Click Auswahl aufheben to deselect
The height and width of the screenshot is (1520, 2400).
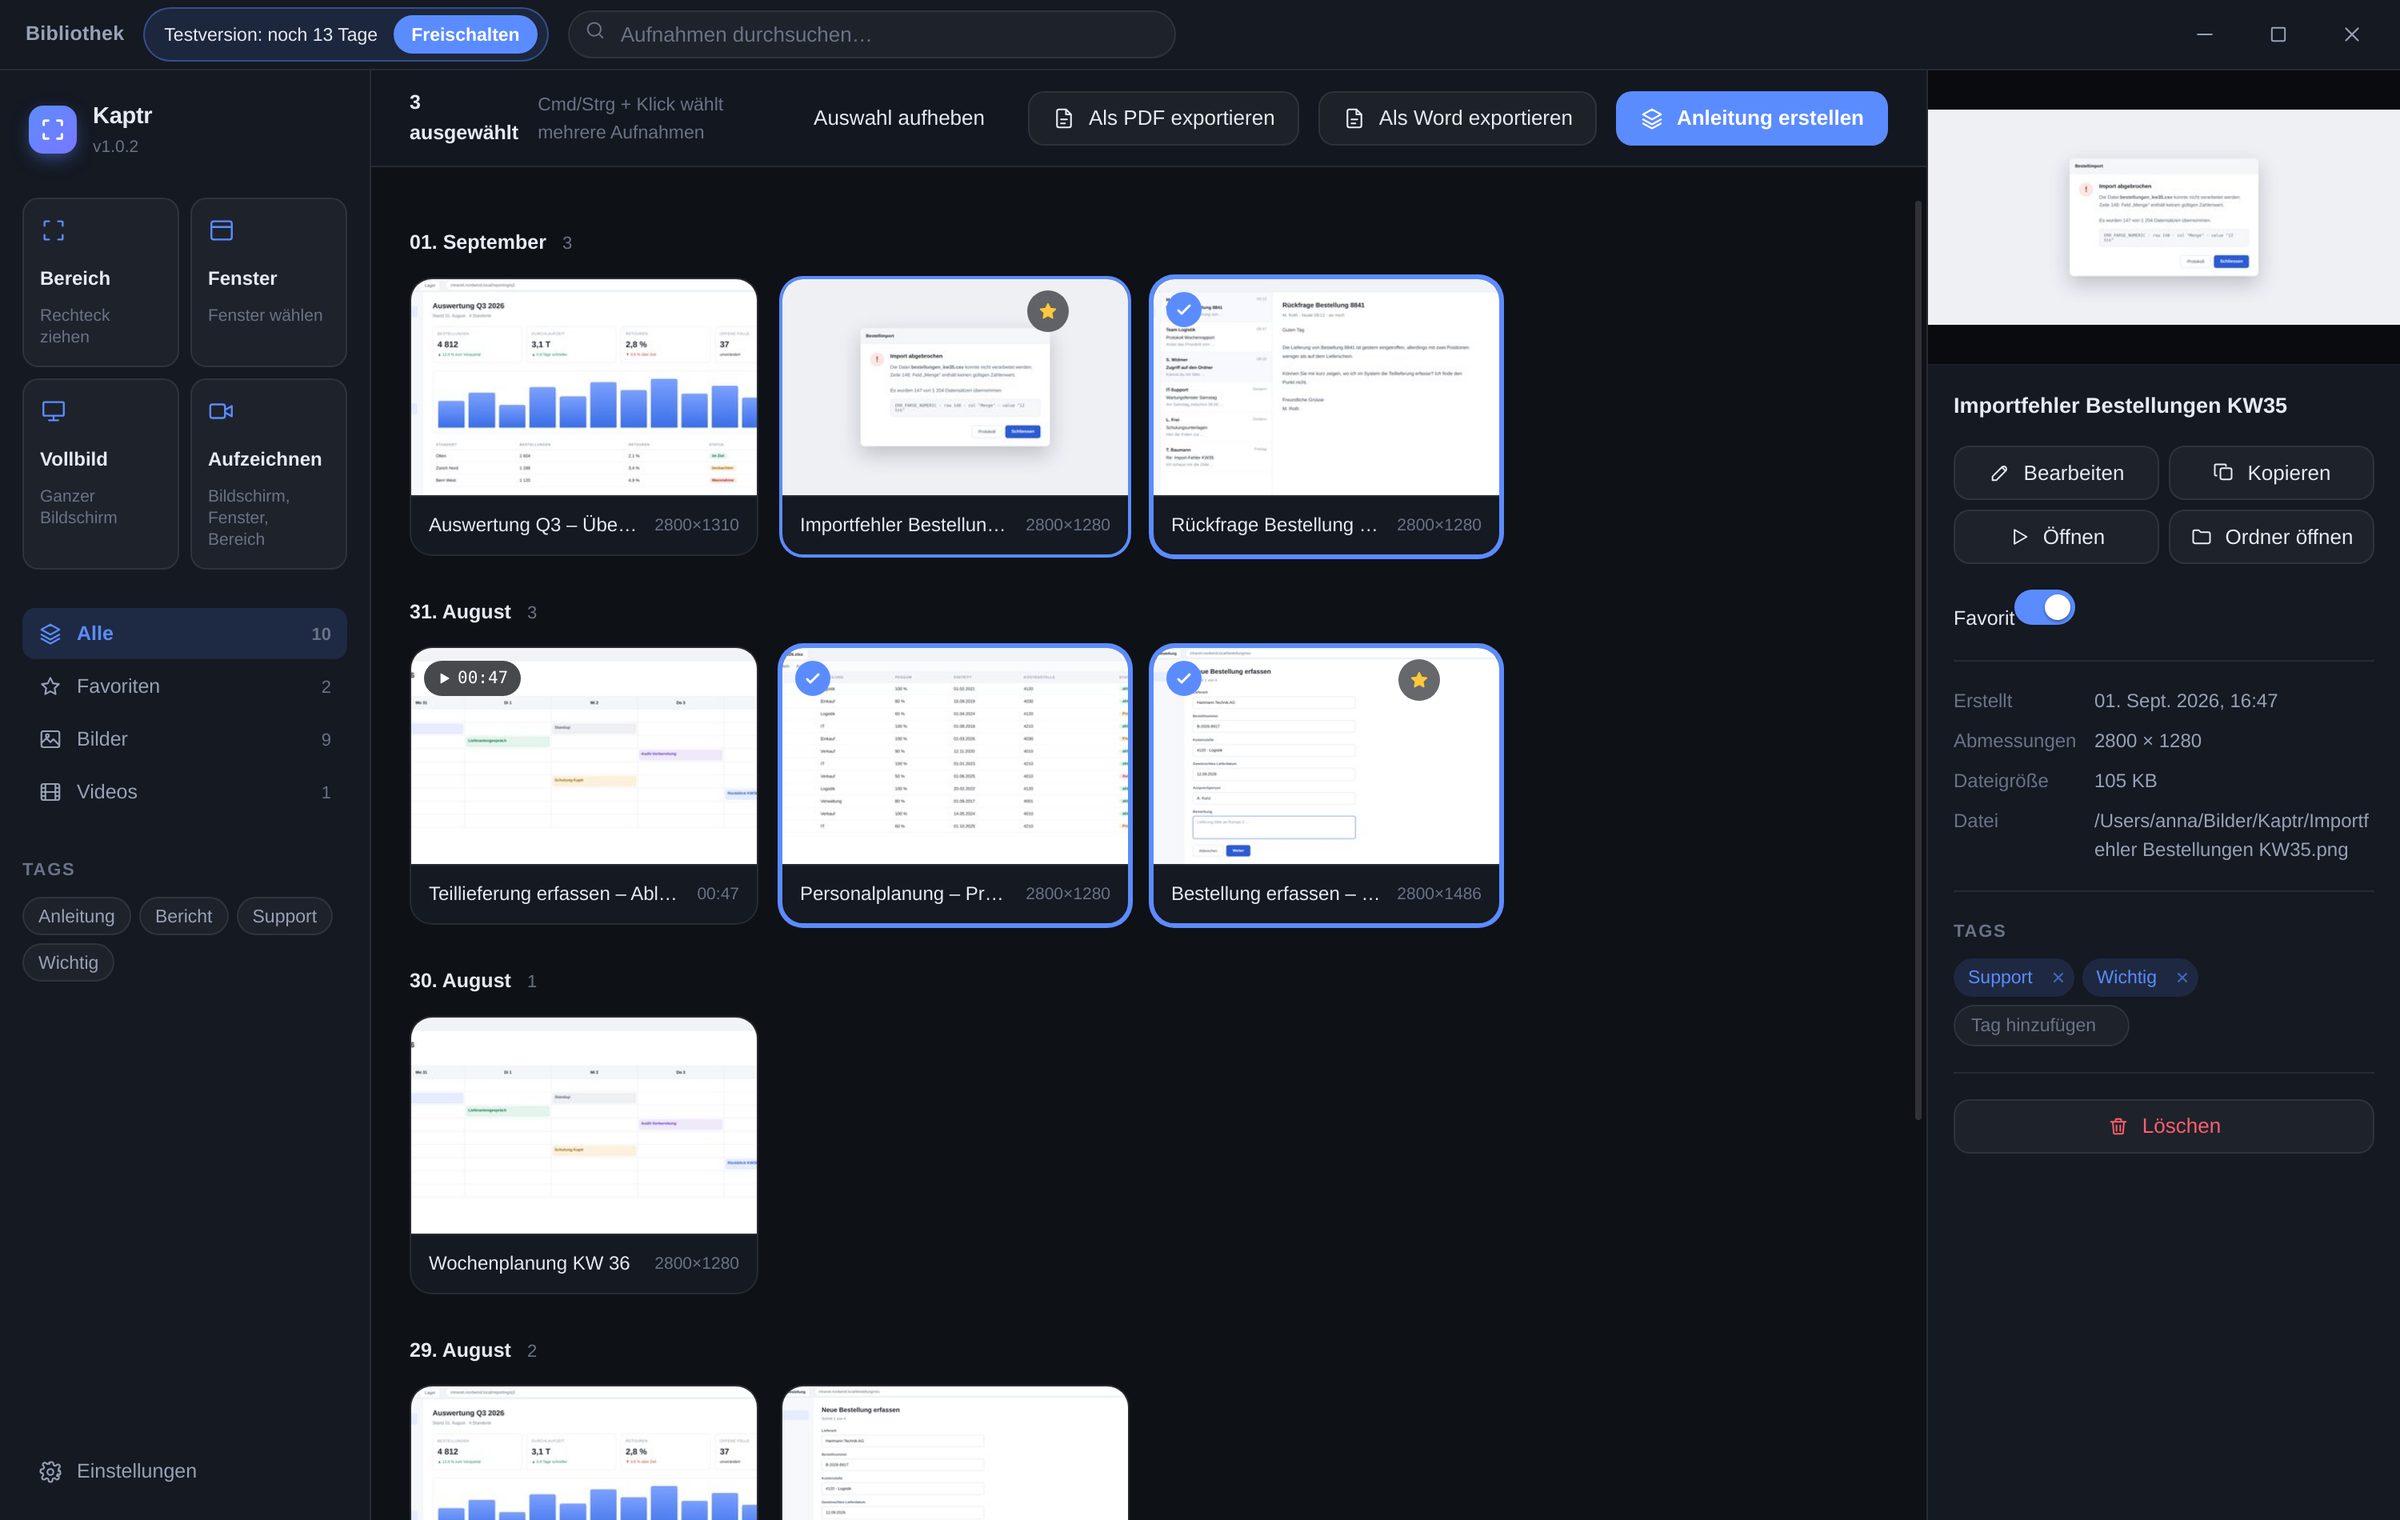(898, 118)
